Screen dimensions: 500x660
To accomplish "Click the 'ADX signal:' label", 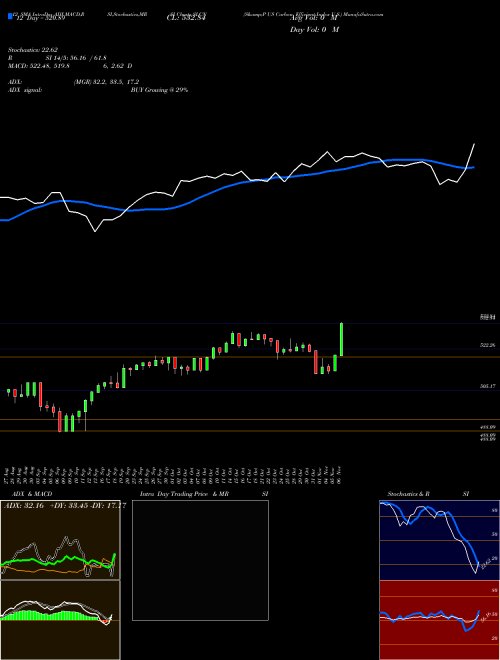I will point(25,90).
